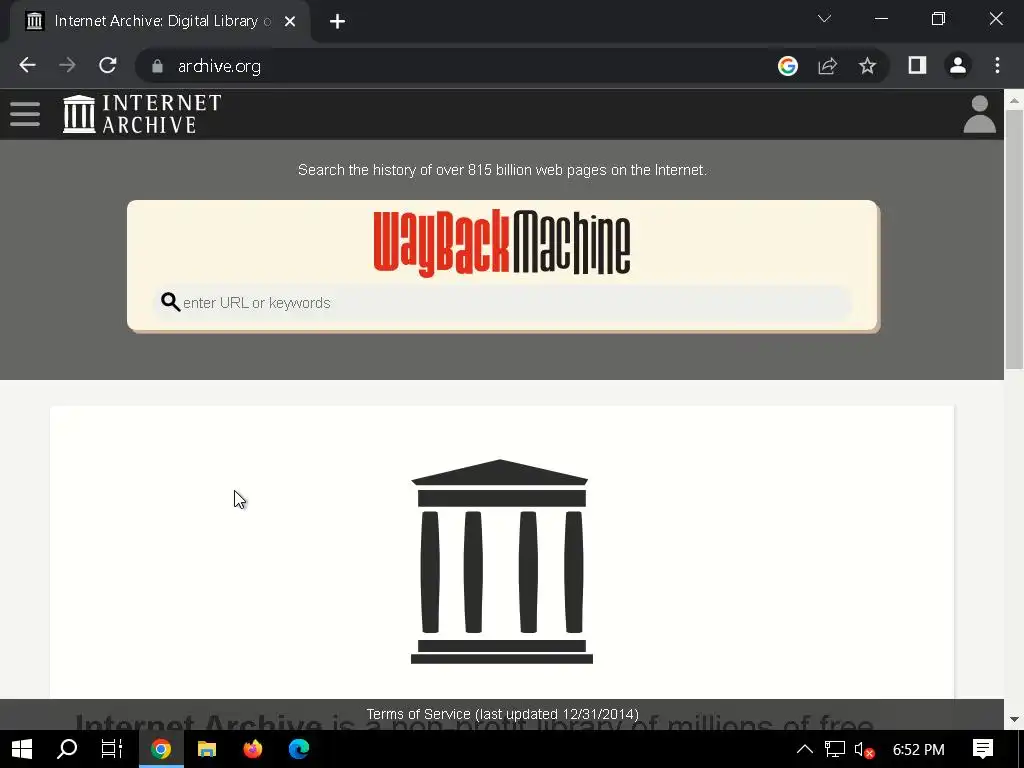Open the Chrome profile avatar
The height and width of the screenshot is (768, 1024).
pyautogui.click(x=958, y=65)
